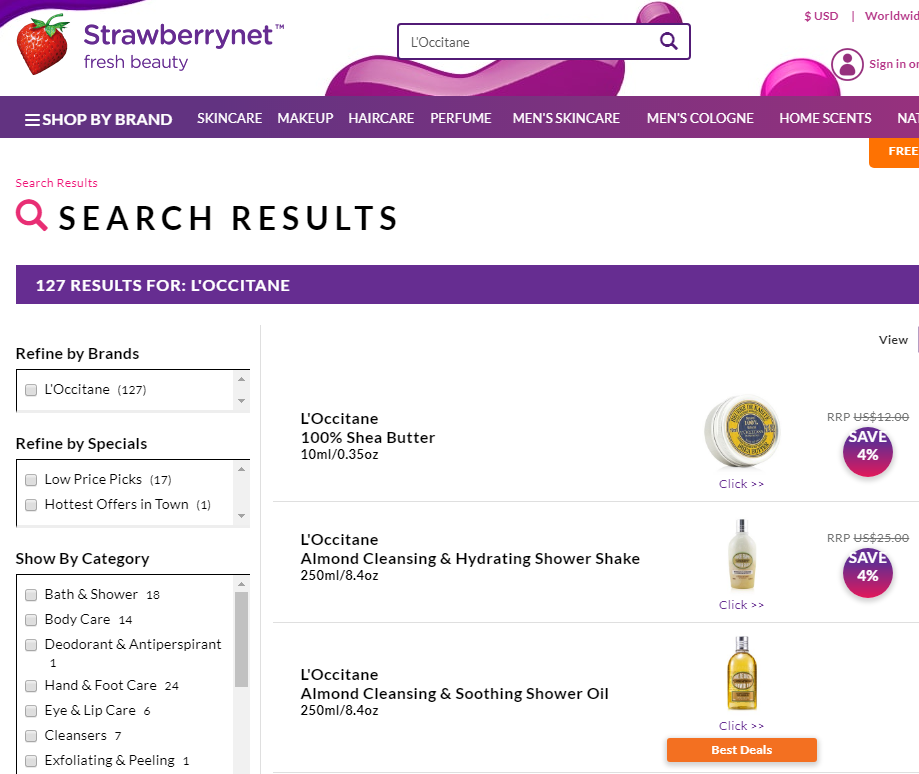919x774 pixels.
Task: Enable the Low Price Picks filter
Action: pyautogui.click(x=31, y=480)
